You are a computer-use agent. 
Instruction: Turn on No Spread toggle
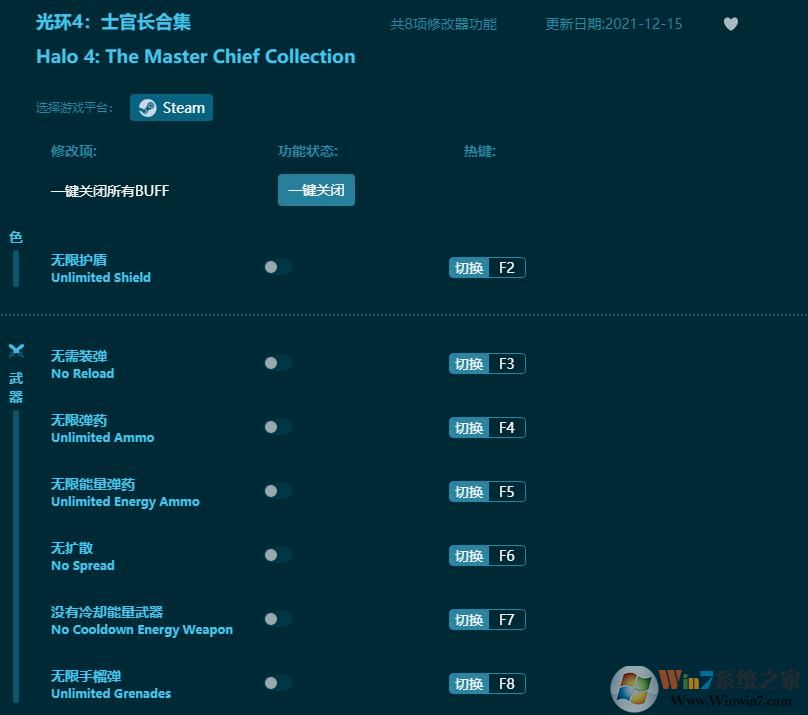pyautogui.click(x=278, y=555)
